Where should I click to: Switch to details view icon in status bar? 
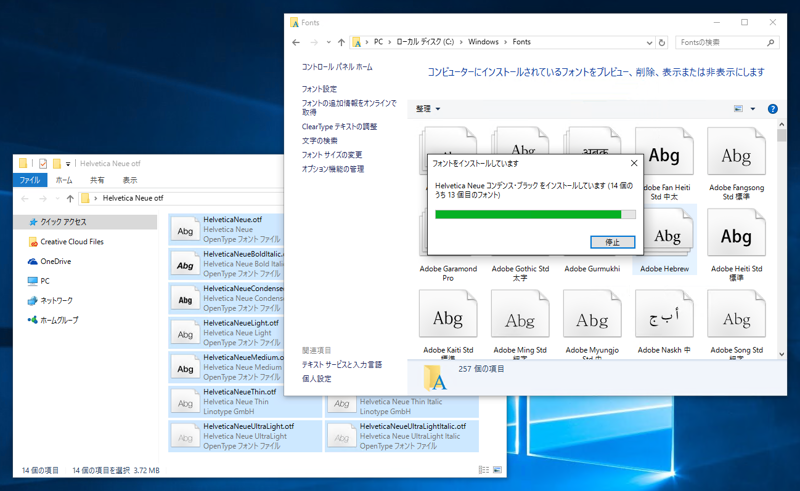point(483,470)
